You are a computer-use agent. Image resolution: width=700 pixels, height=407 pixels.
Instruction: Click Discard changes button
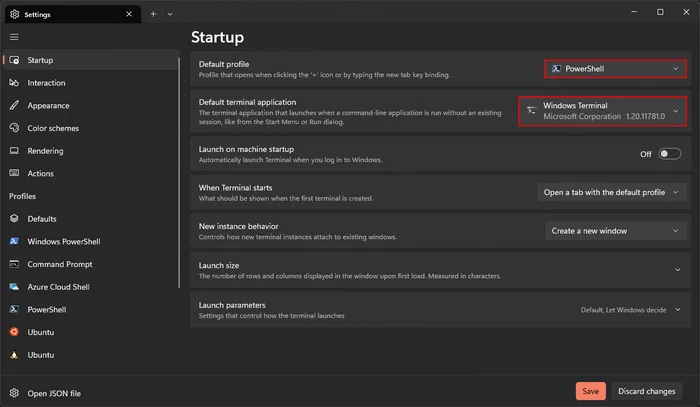pos(646,391)
